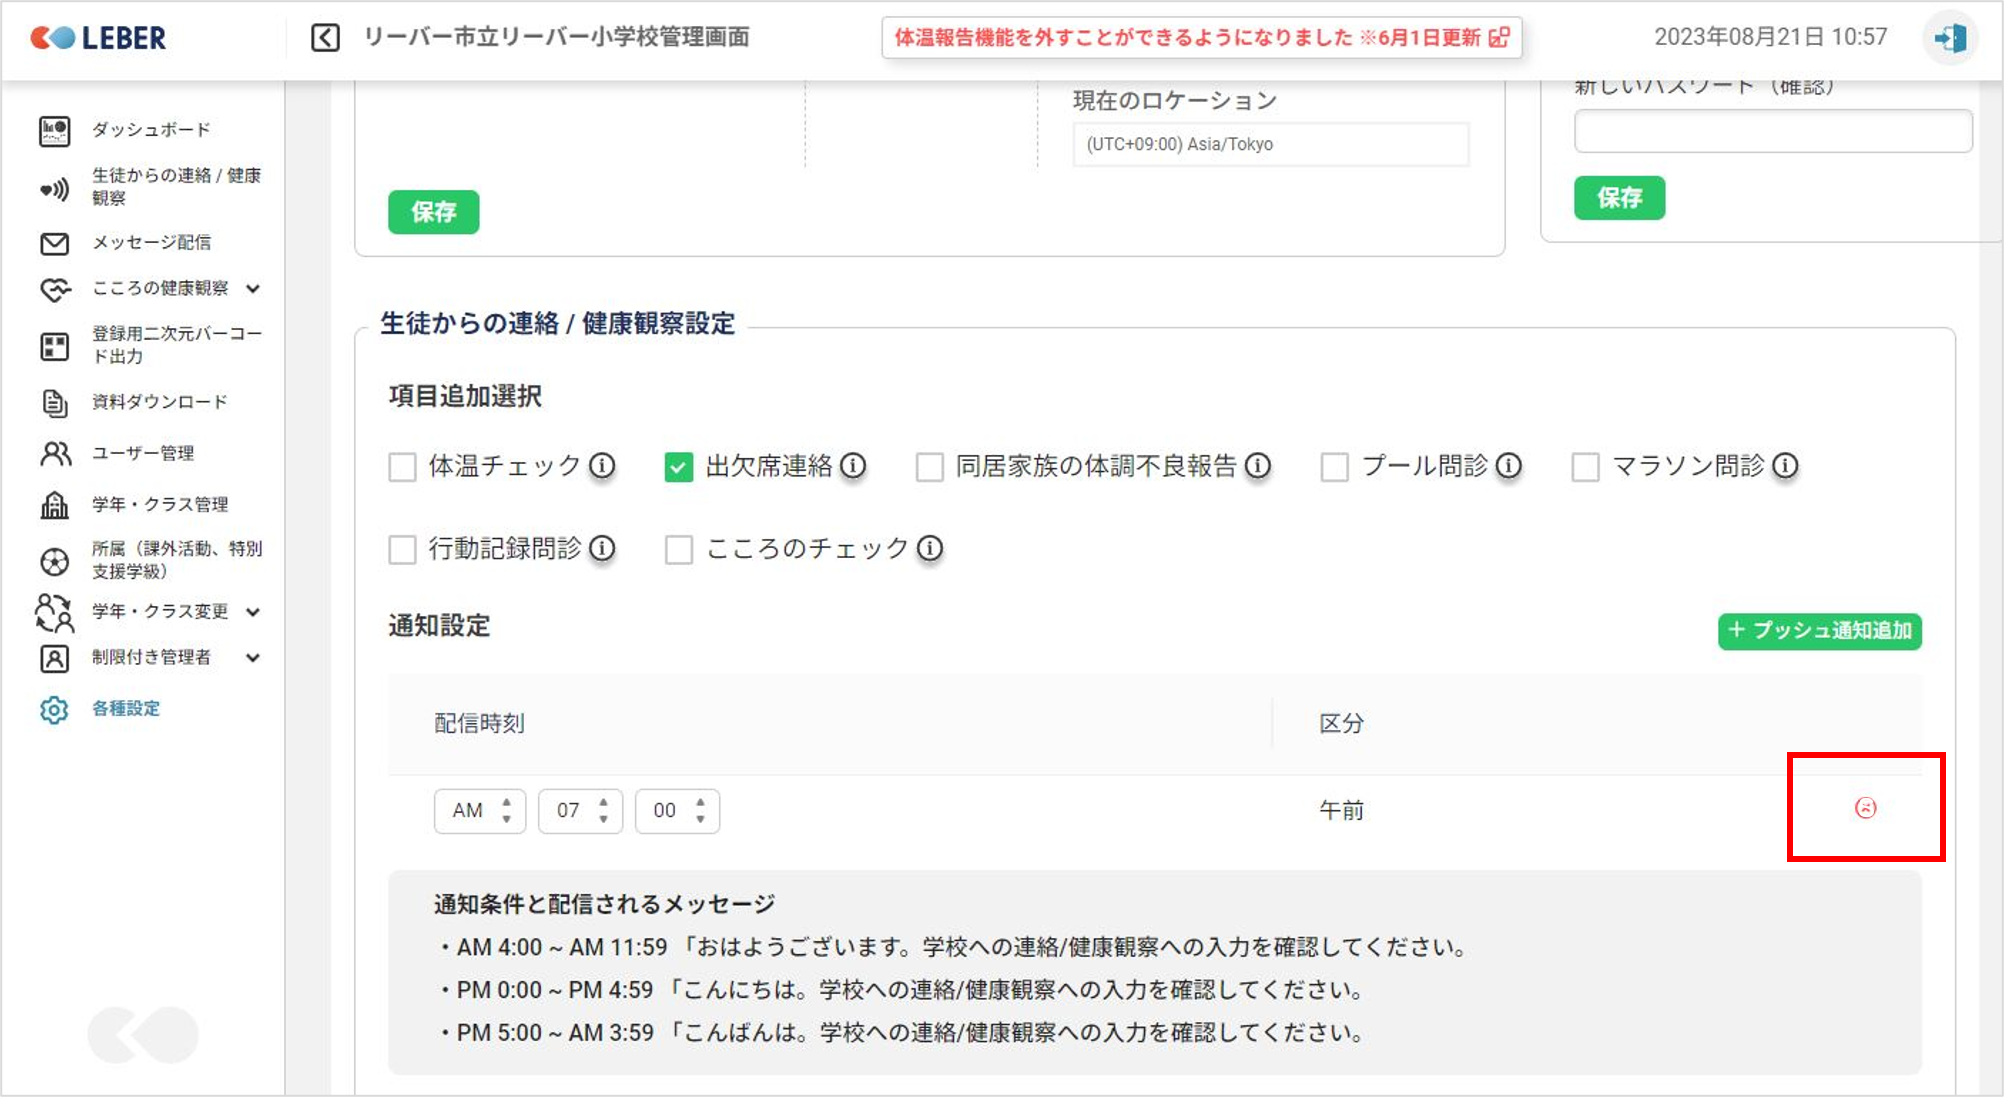Collapse sidebar with the back arrow icon
The height and width of the screenshot is (1097, 2004).
(x=325, y=38)
